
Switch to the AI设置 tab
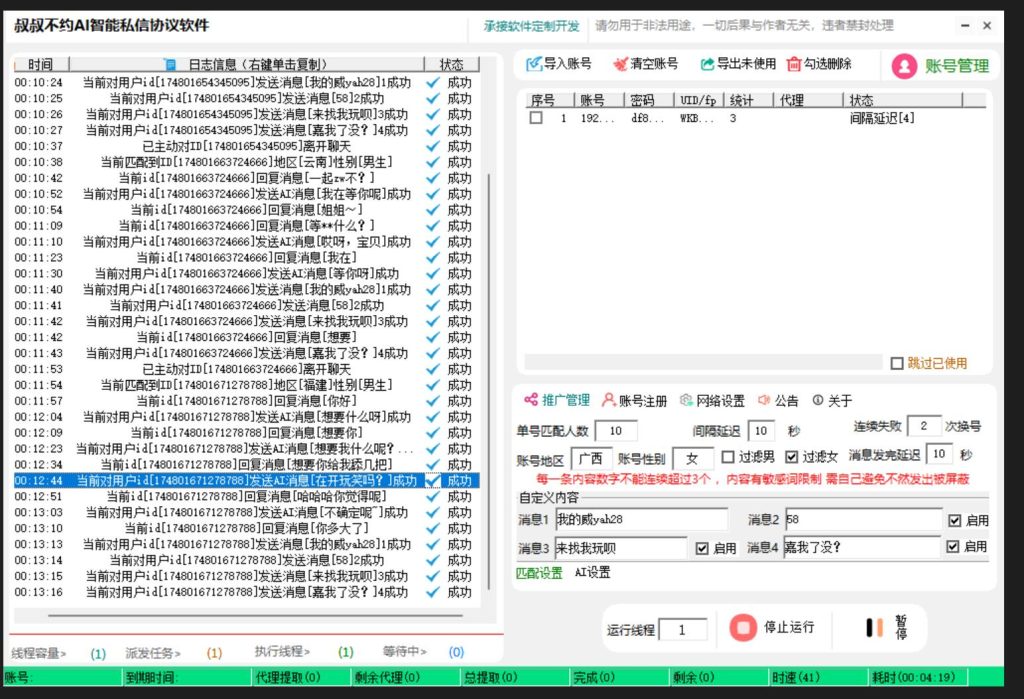[x=592, y=573]
